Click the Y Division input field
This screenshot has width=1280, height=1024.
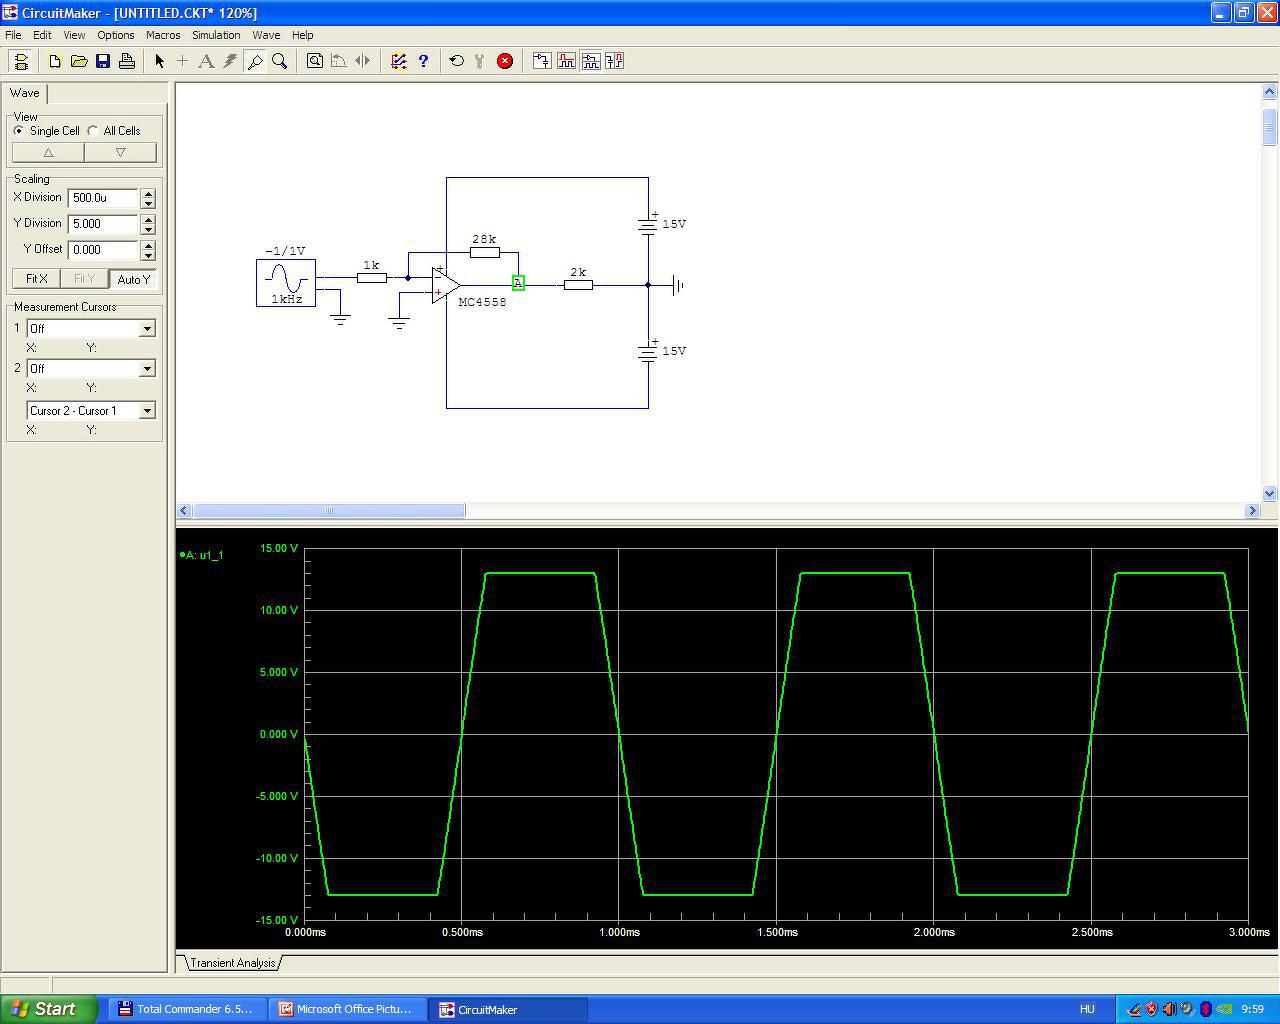103,224
